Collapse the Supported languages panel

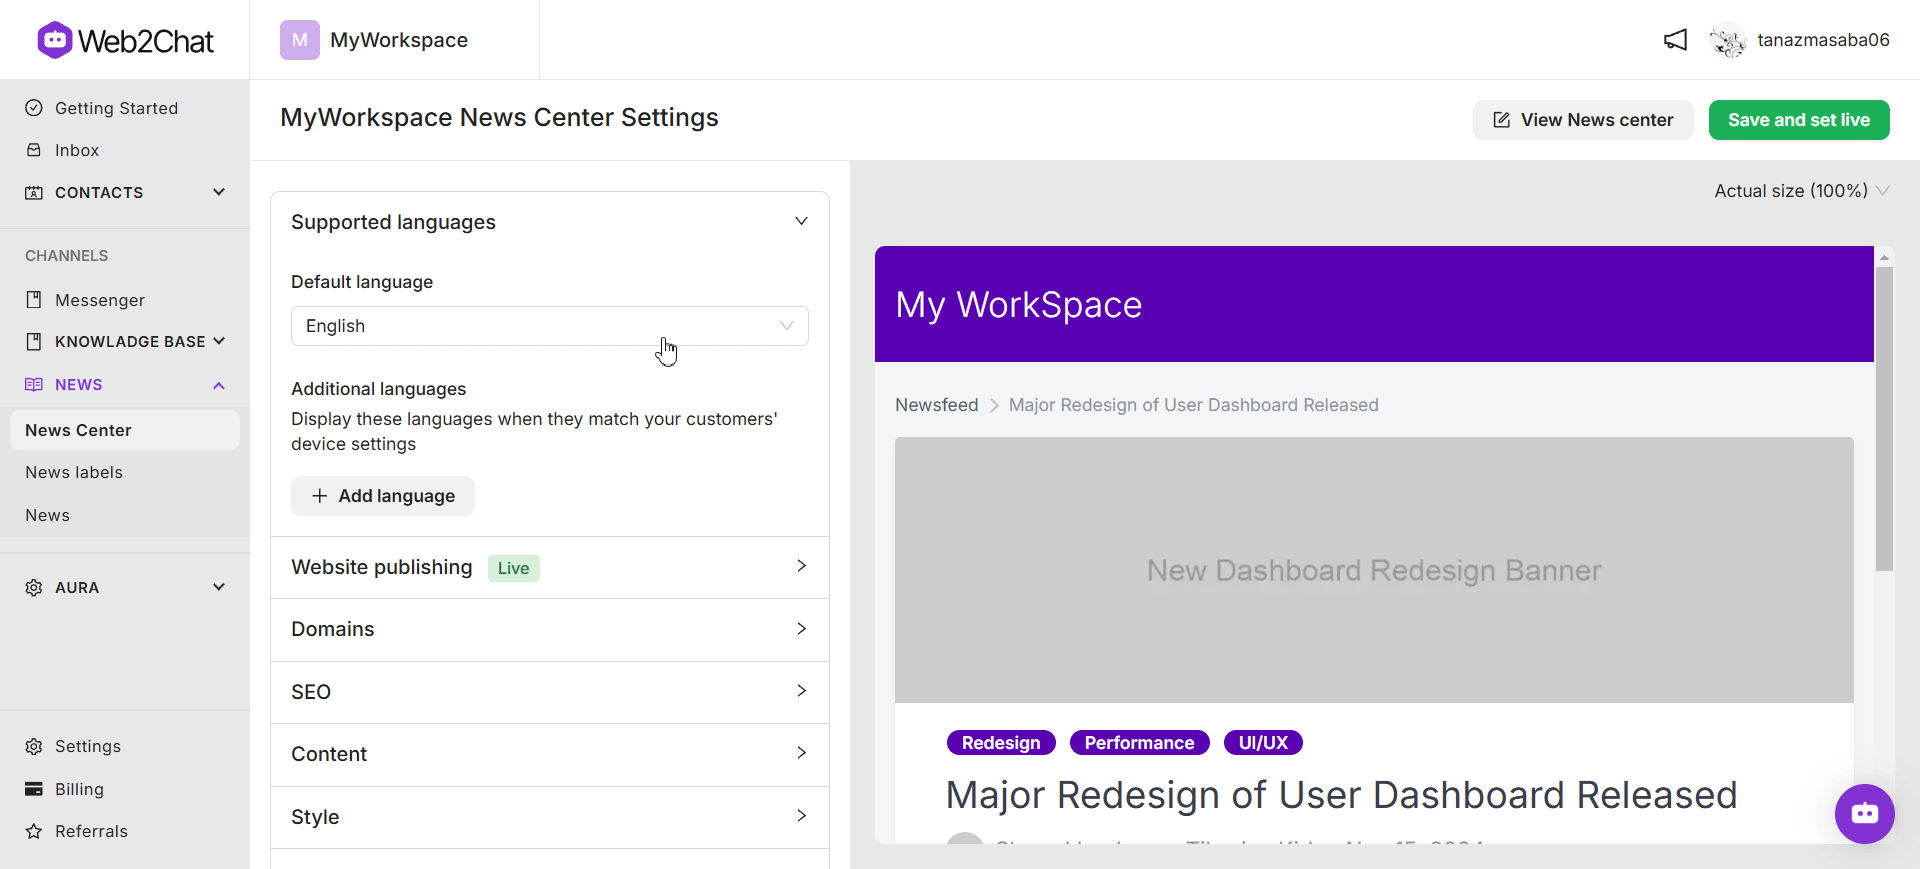point(801,221)
